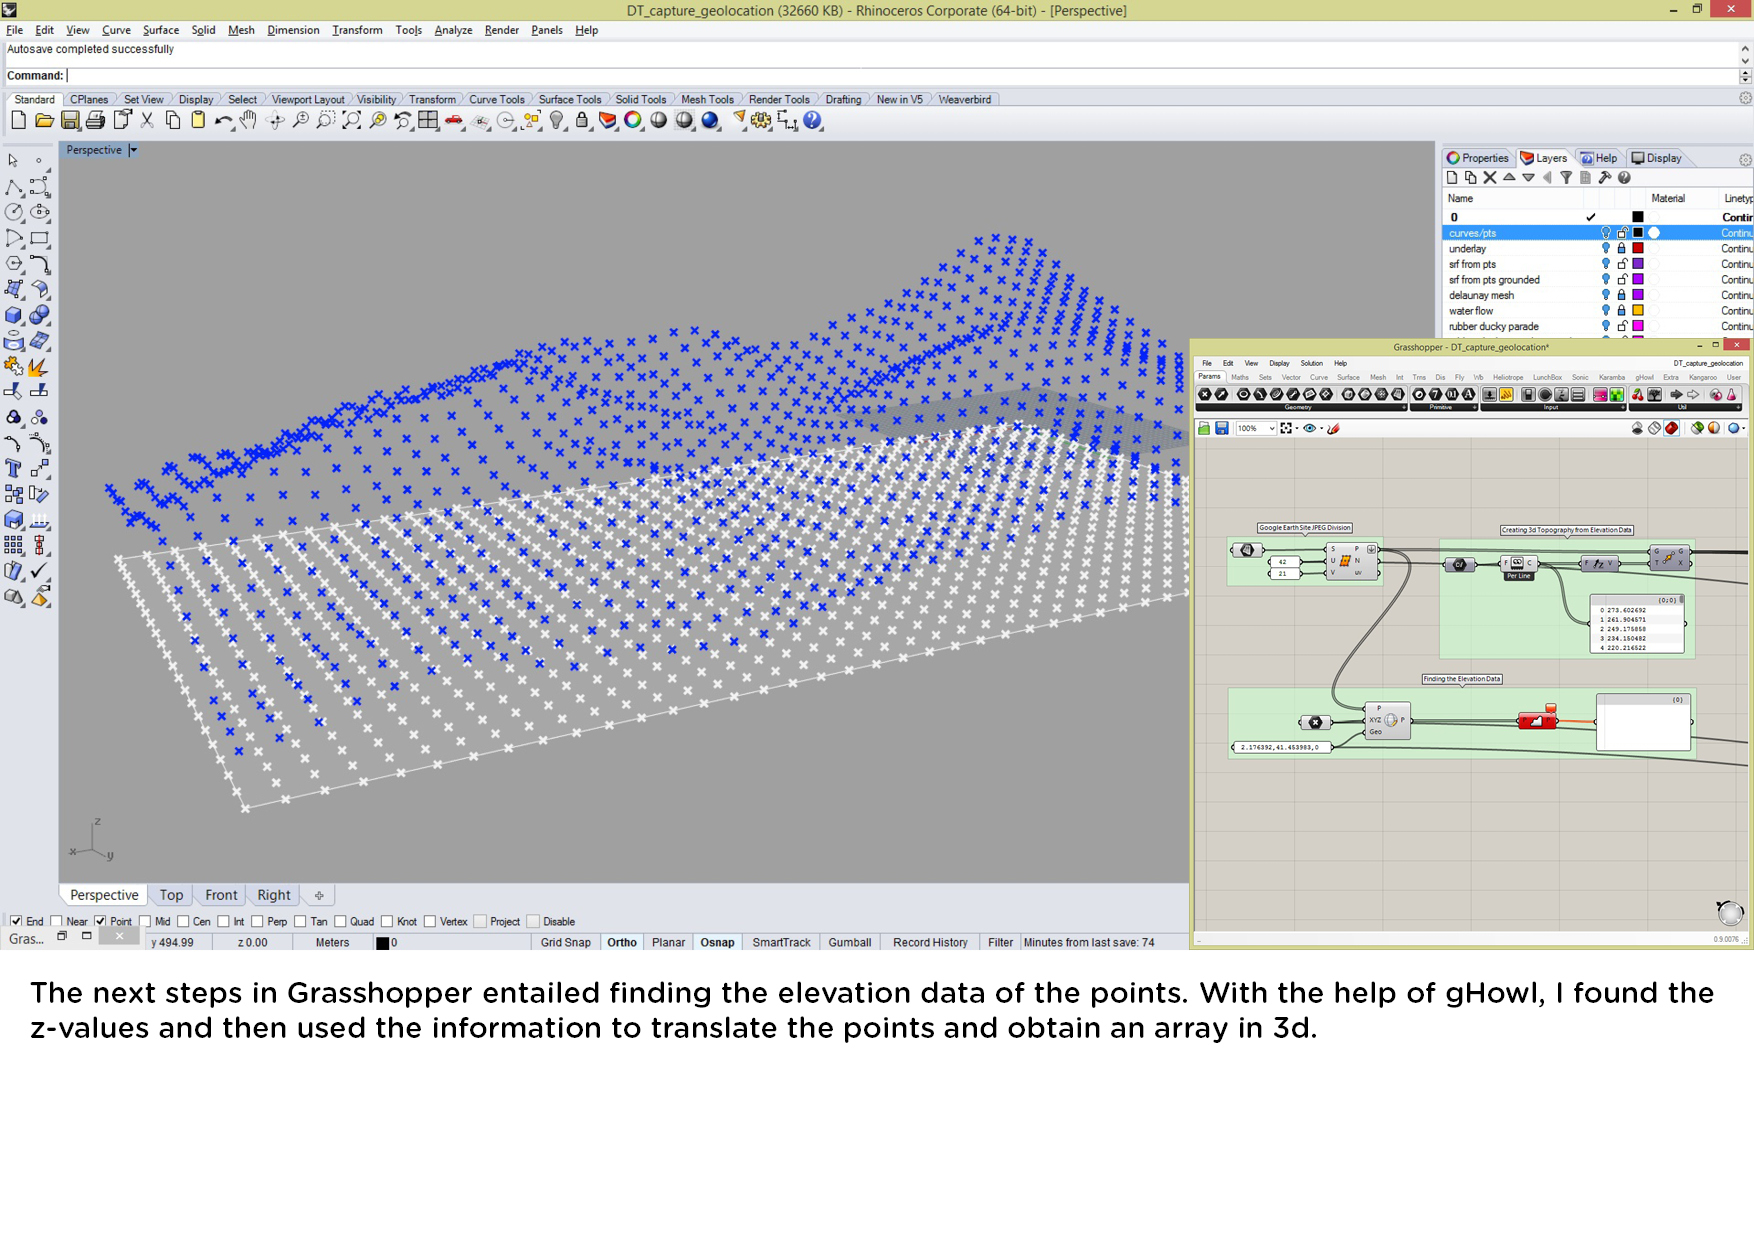1754x1241 pixels.
Task: Click Zoom Extents magnifier icon
Action: click(351, 121)
